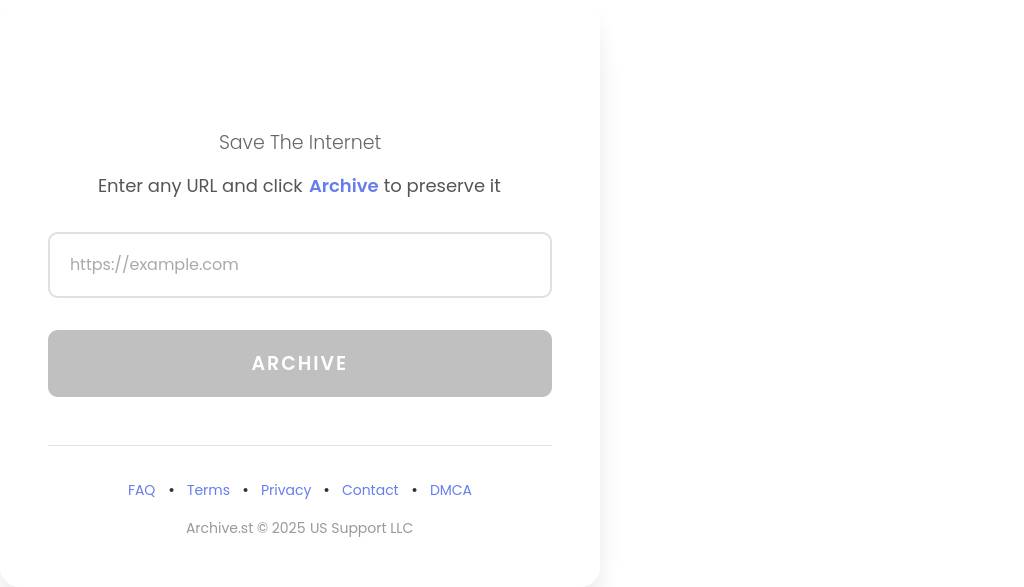Click the "© 2025" copyright text
This screenshot has width=1024, height=587.
[281, 528]
